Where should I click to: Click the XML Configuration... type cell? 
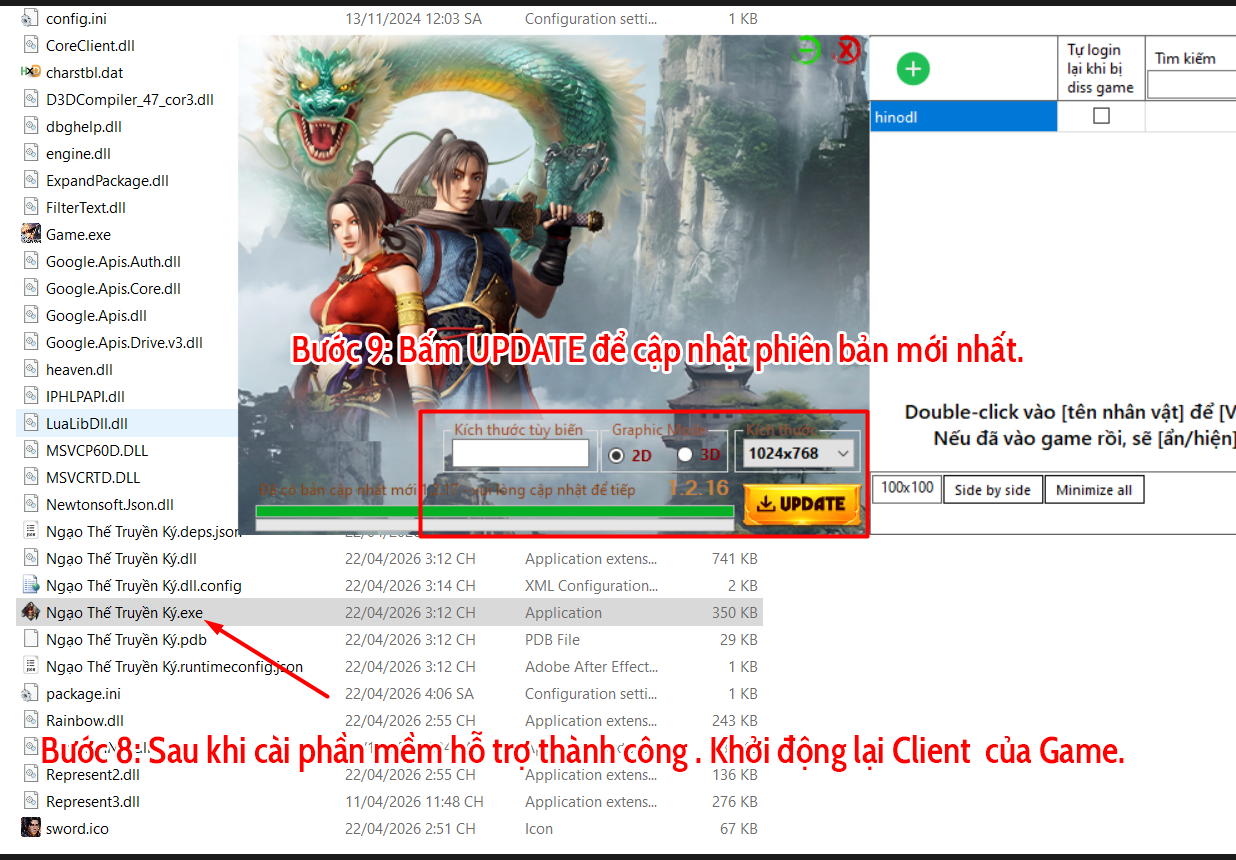592,586
